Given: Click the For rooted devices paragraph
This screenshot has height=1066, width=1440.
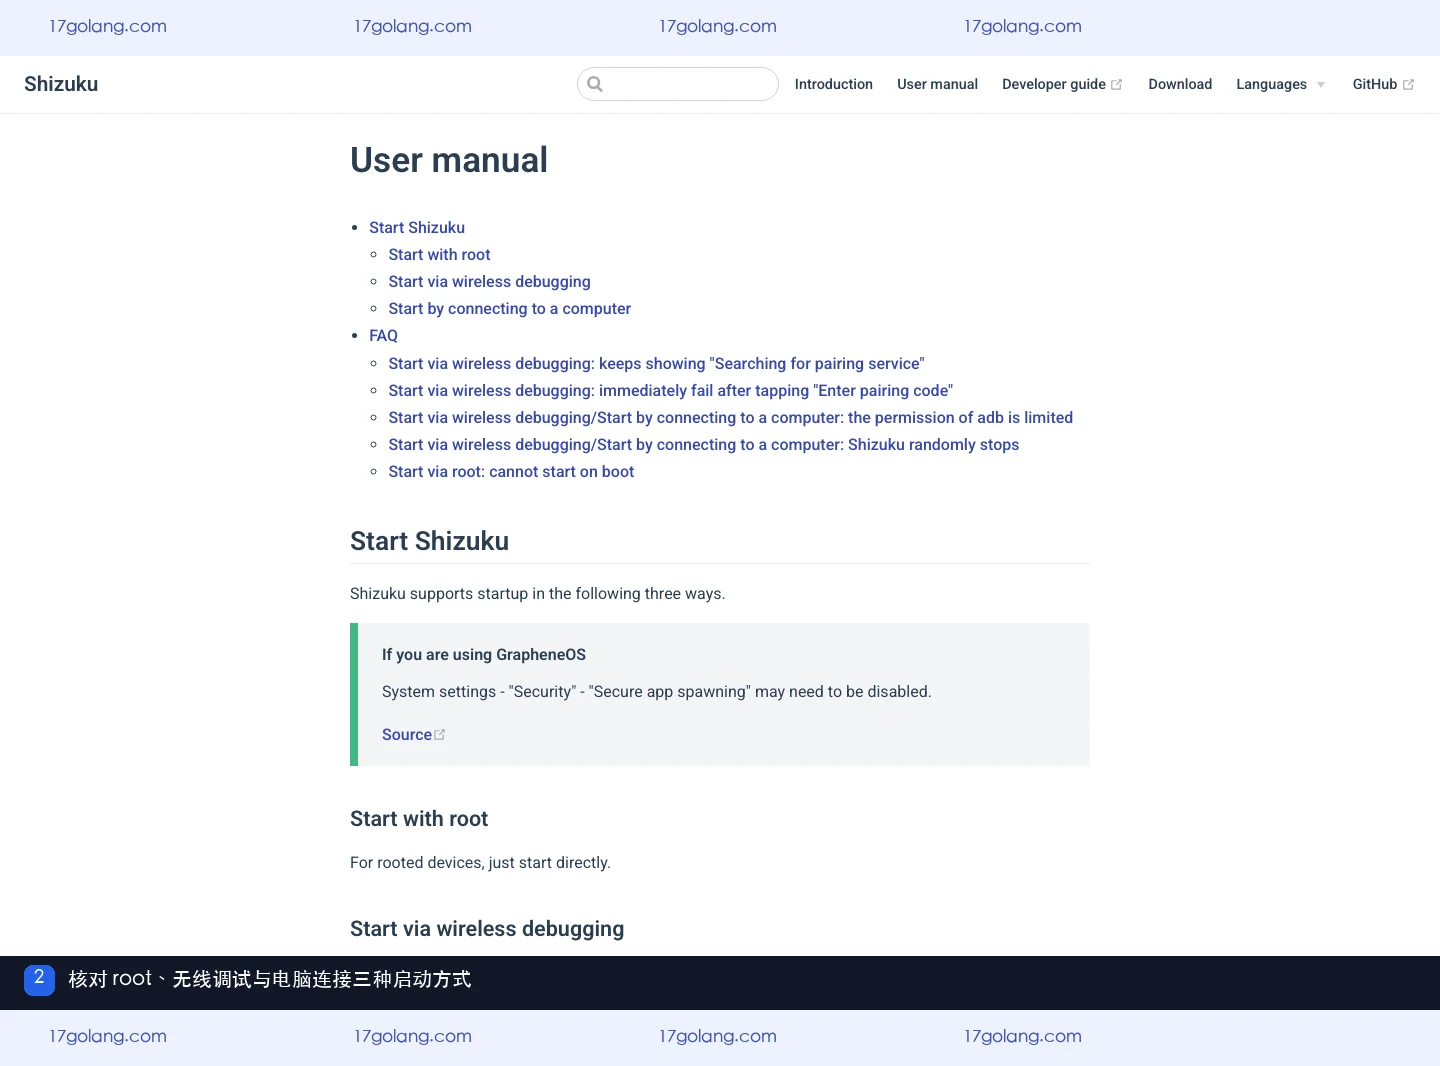Looking at the screenshot, I should (x=480, y=863).
